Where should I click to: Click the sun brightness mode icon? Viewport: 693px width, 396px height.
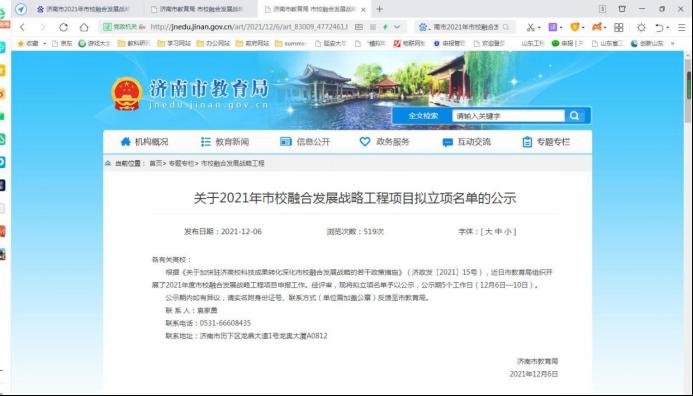pyautogui.click(x=641, y=27)
